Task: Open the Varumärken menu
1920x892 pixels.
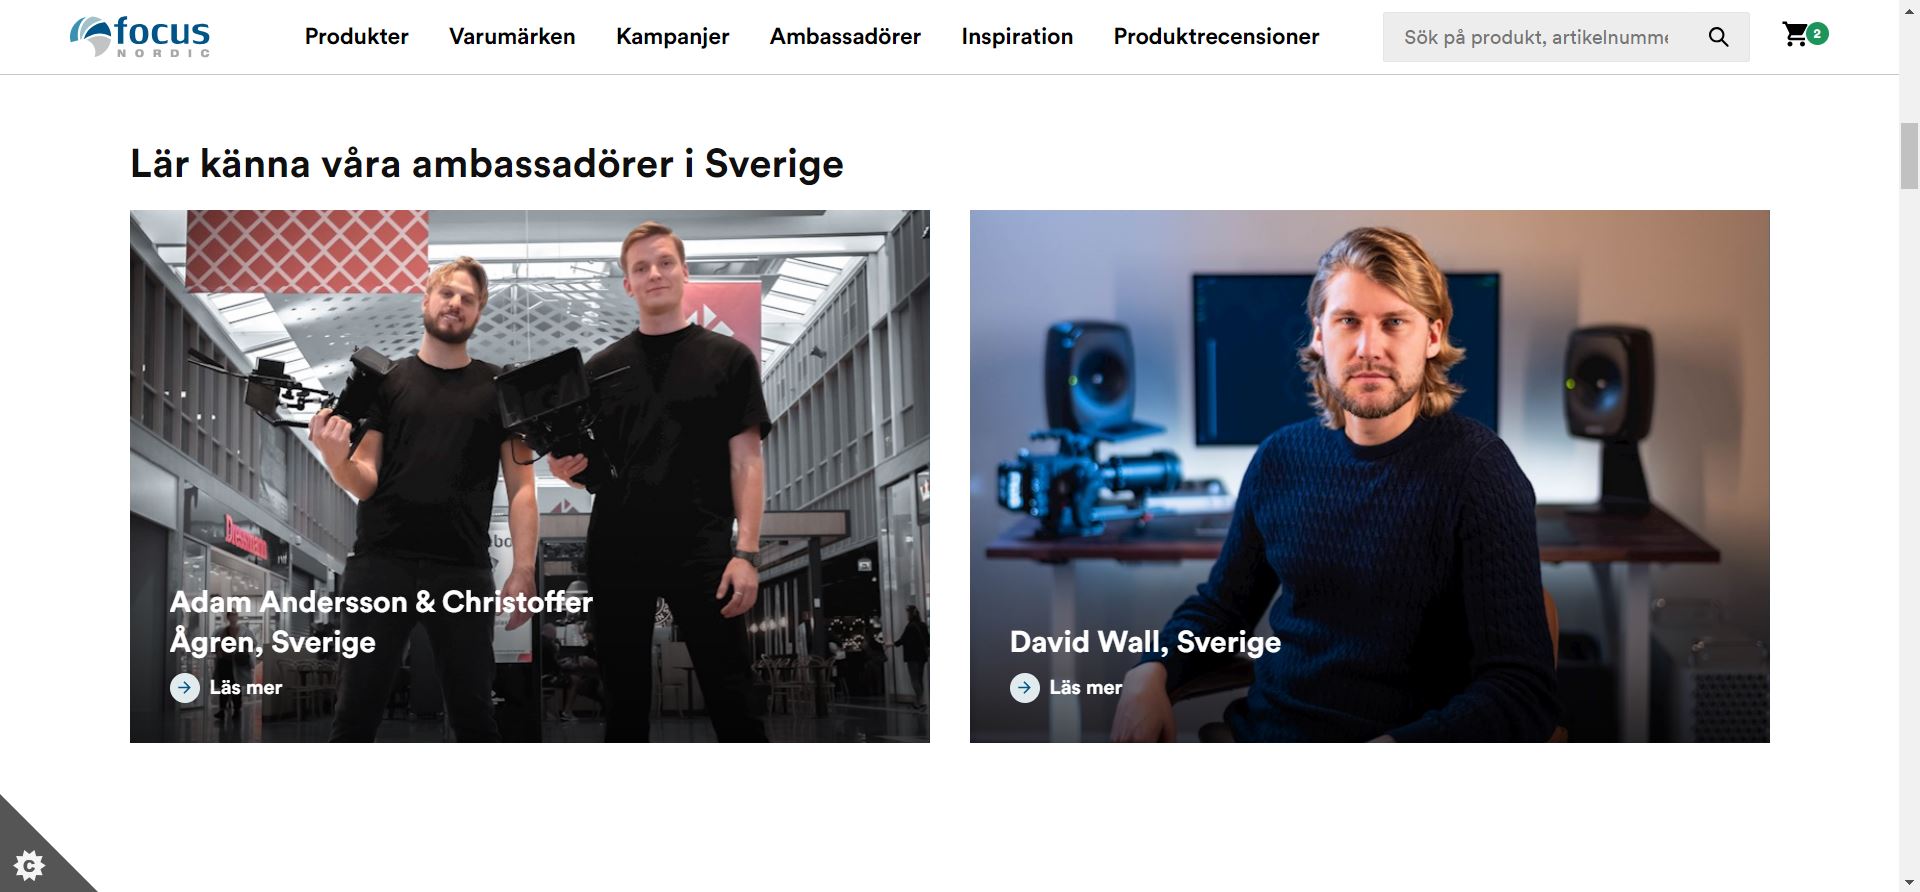Action: click(x=512, y=37)
